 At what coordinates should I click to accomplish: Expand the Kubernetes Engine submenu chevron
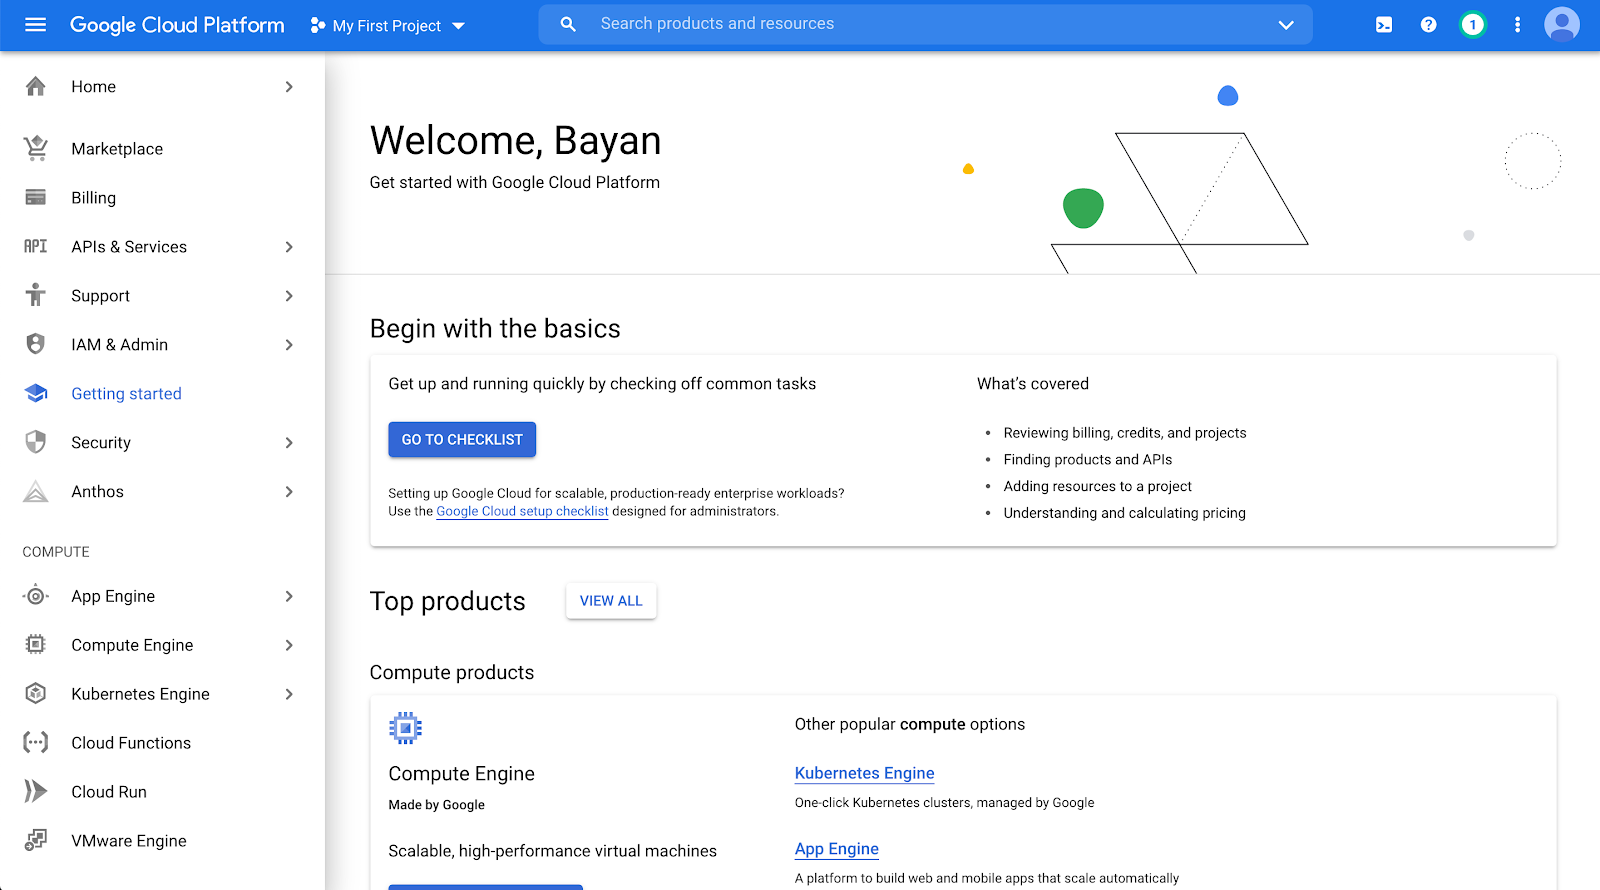pos(289,694)
